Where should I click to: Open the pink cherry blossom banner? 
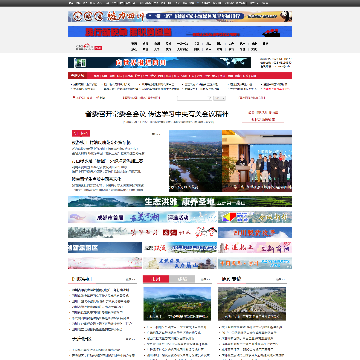pos(105,263)
